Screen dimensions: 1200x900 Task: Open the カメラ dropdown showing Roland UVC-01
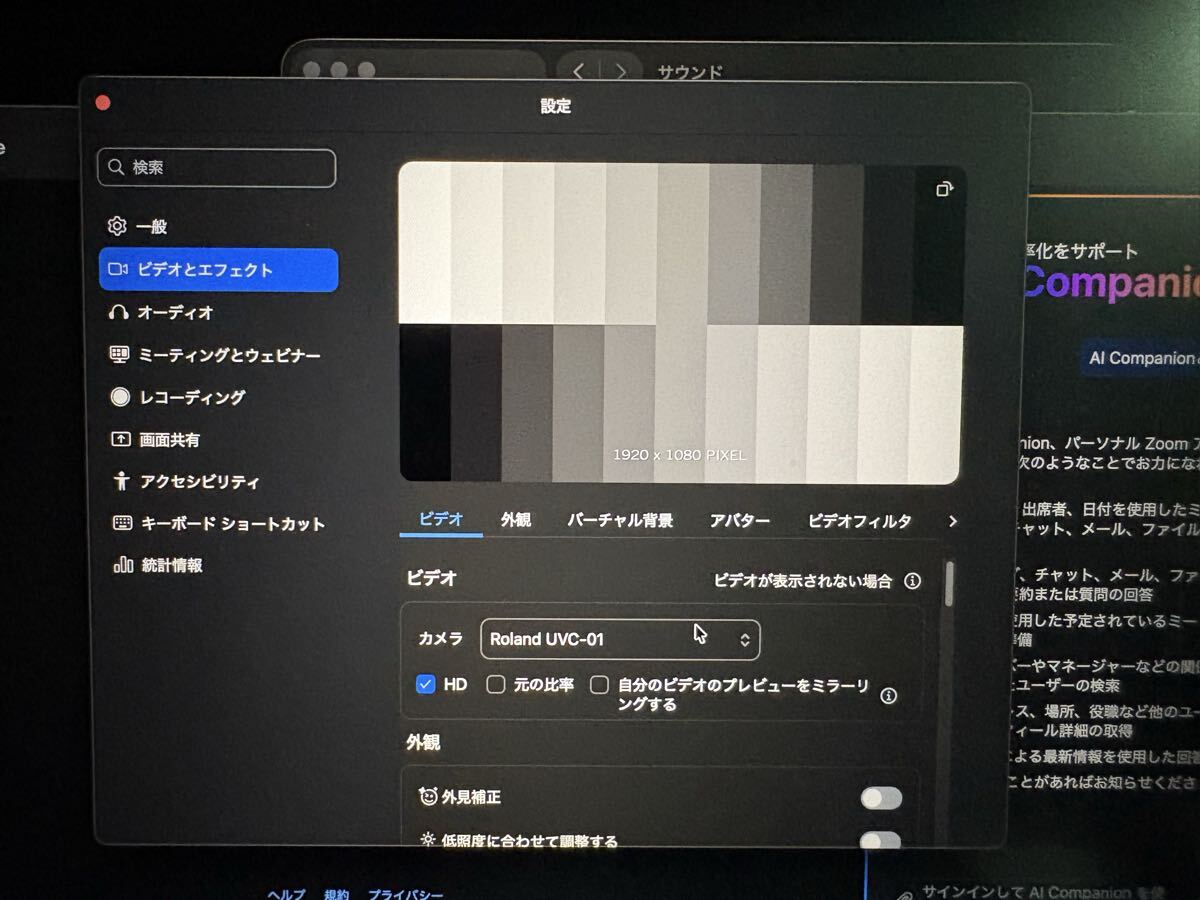tap(620, 639)
